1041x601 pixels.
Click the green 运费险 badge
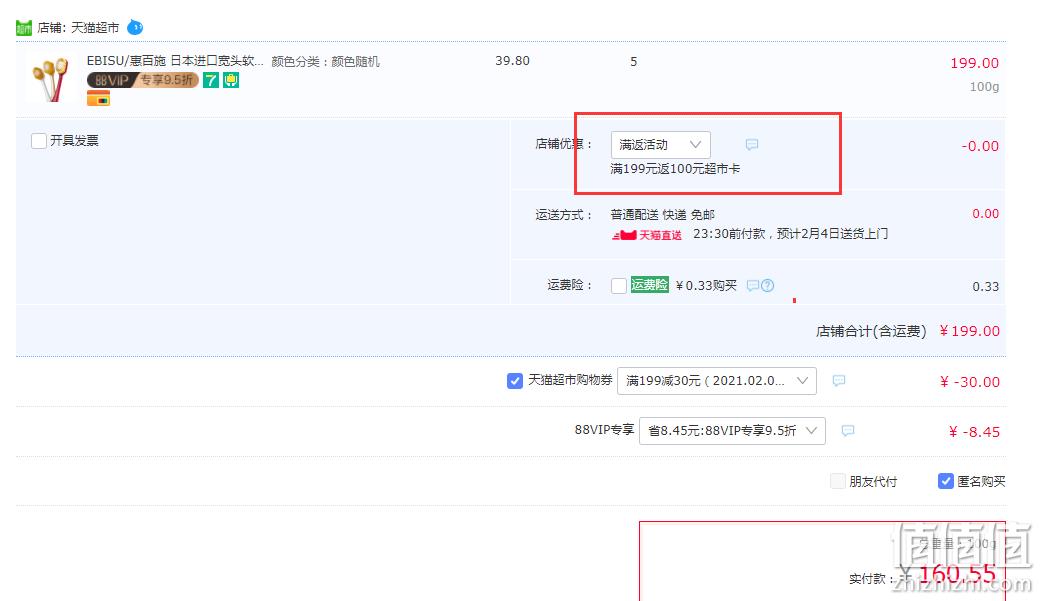pos(649,285)
